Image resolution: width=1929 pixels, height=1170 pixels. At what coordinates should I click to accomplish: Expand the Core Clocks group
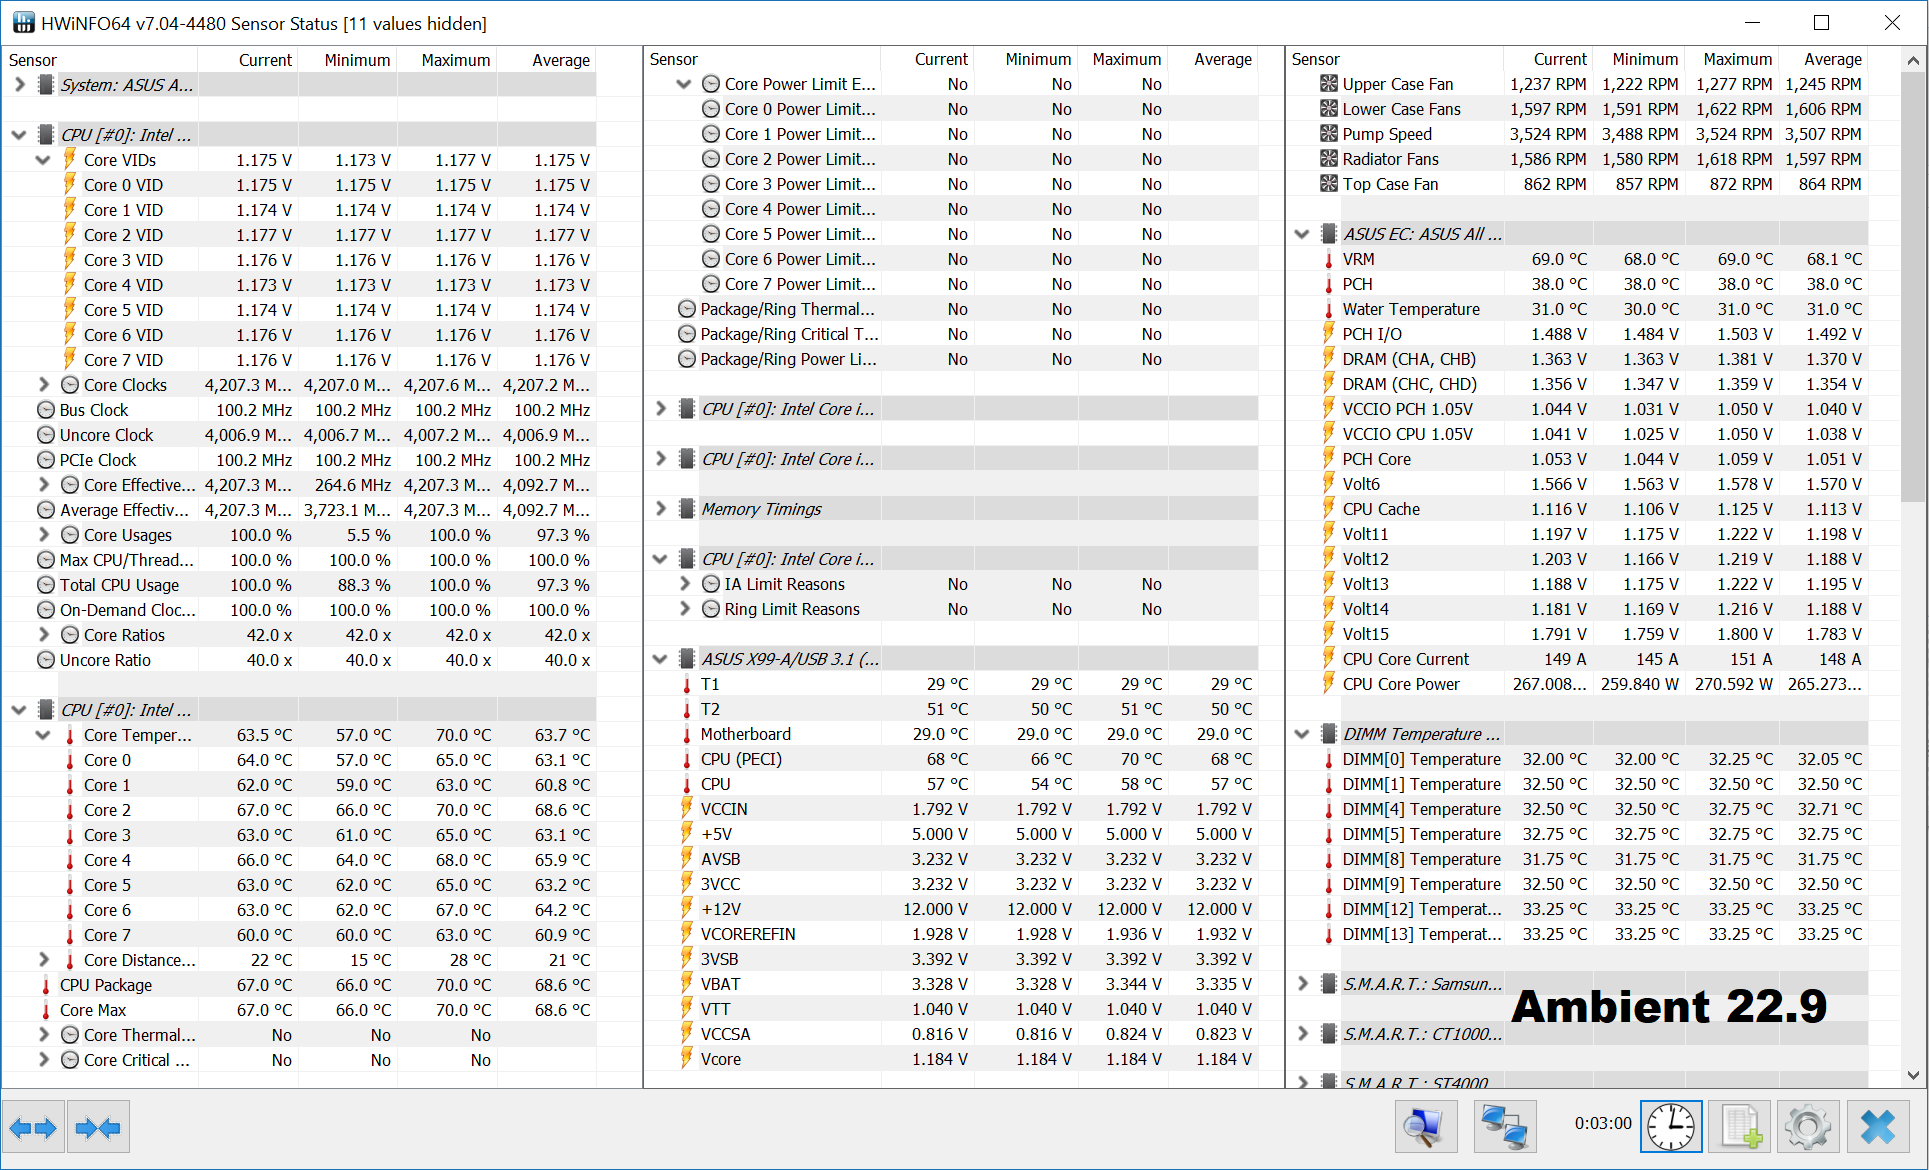point(43,385)
